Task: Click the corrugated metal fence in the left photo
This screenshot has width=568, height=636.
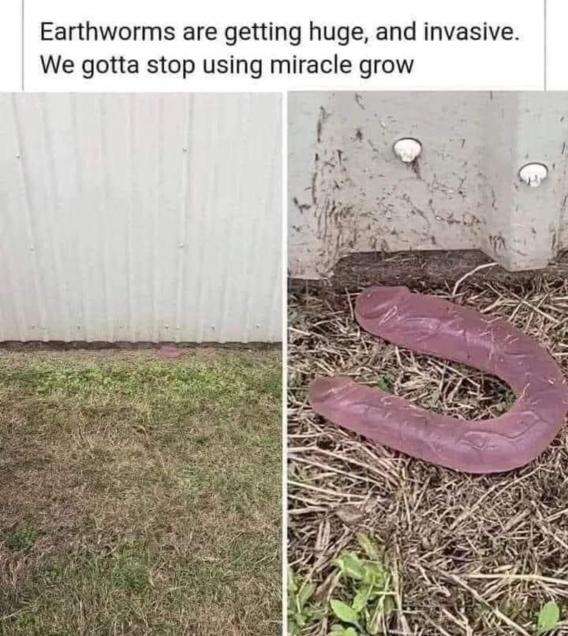Action: click(141, 217)
